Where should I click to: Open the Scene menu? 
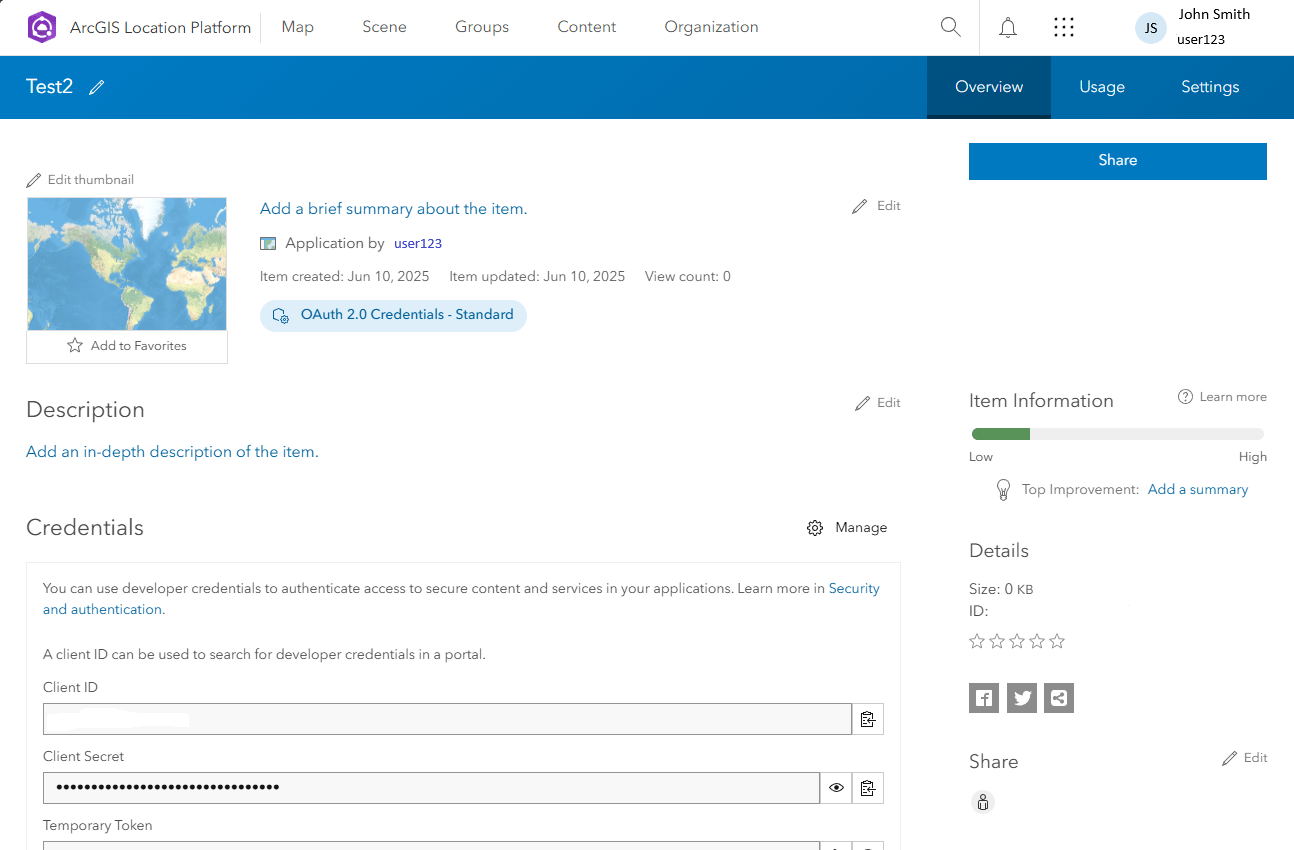384,27
